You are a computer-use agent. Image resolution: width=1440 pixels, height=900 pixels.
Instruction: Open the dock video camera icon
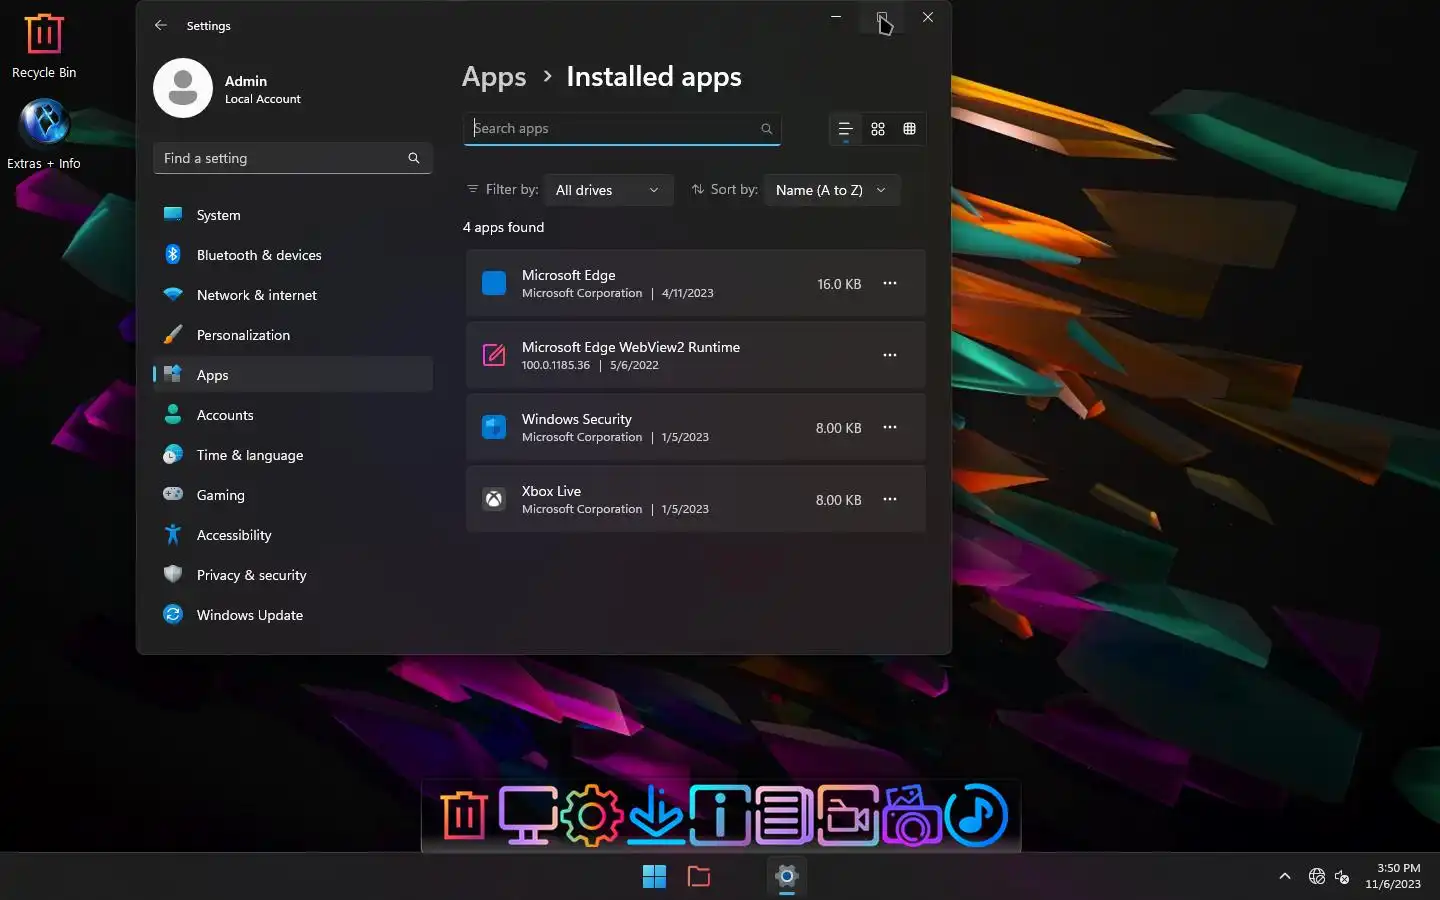[848, 816]
